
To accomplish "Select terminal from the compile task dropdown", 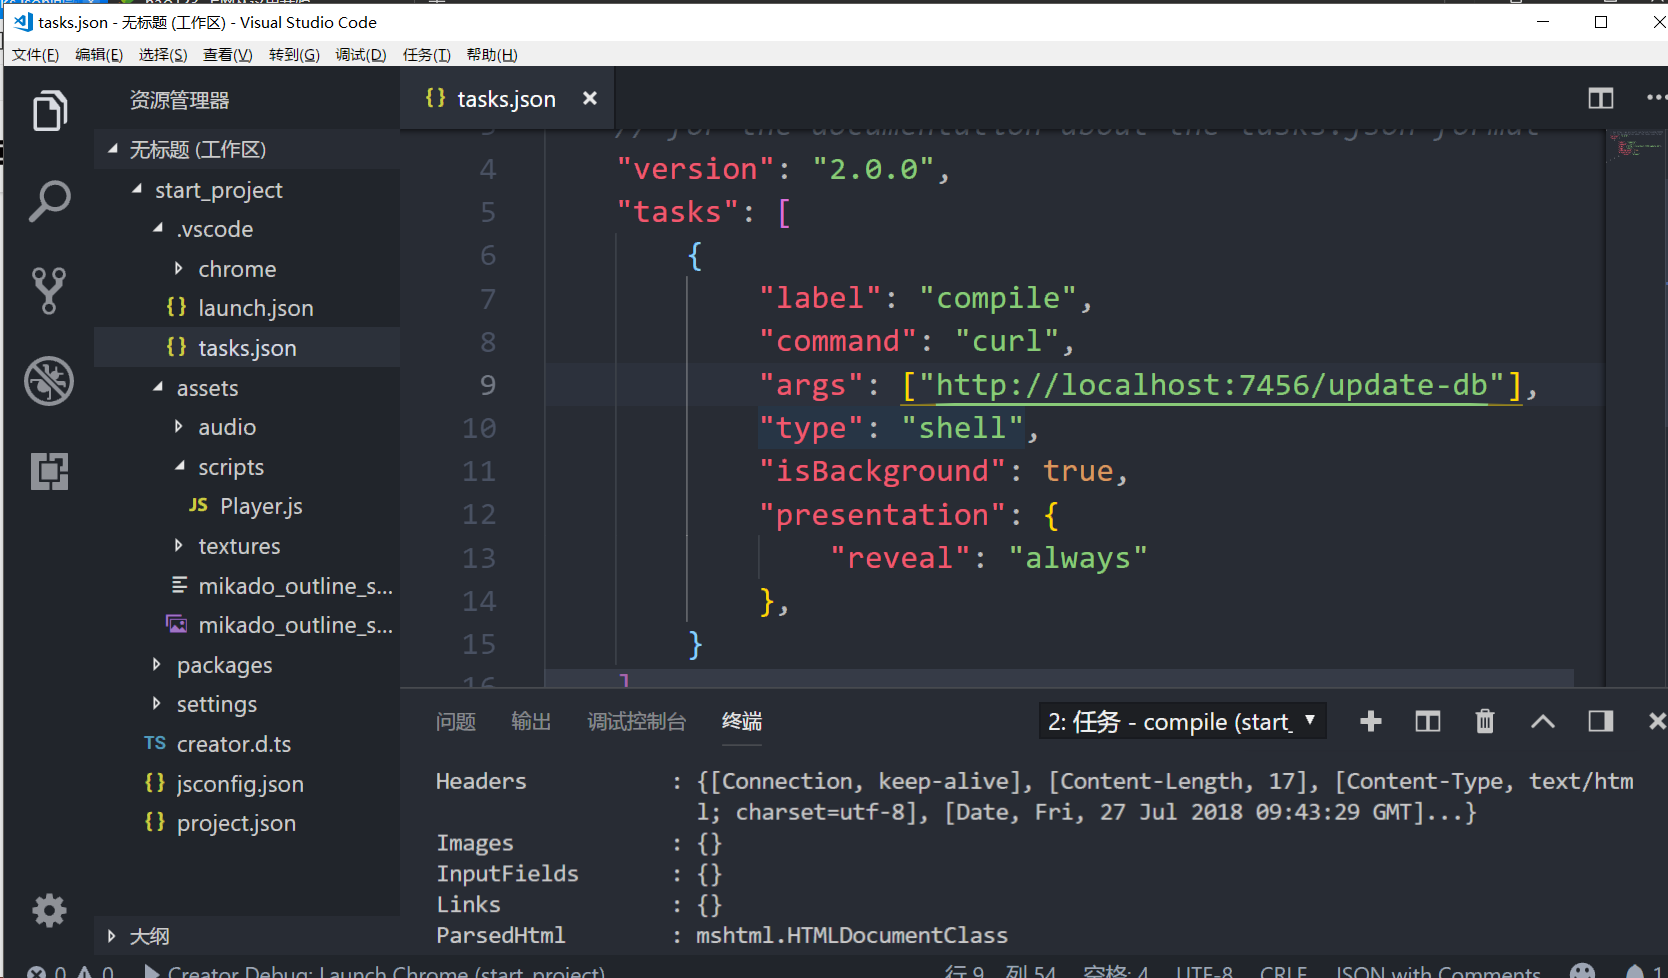I will click(1183, 721).
